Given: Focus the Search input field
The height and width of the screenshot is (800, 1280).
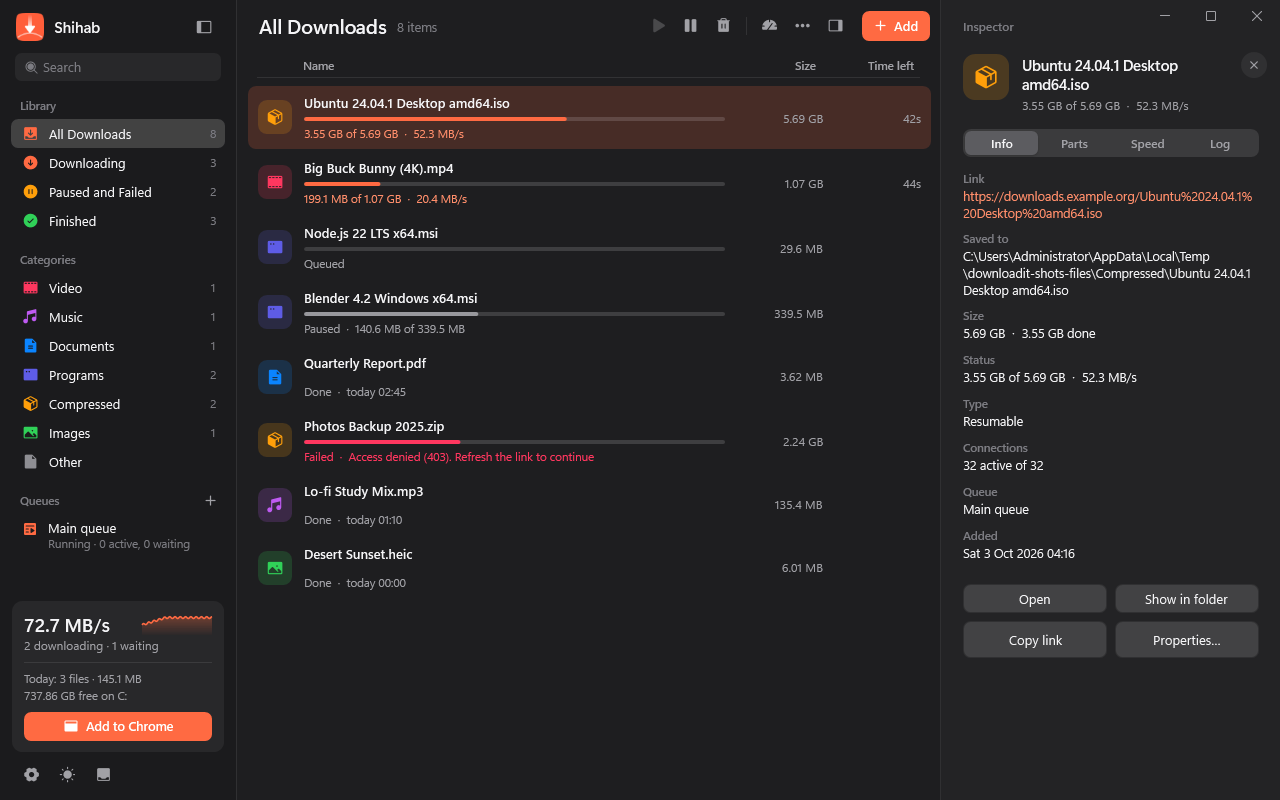Looking at the screenshot, I should pyautogui.click(x=118, y=67).
